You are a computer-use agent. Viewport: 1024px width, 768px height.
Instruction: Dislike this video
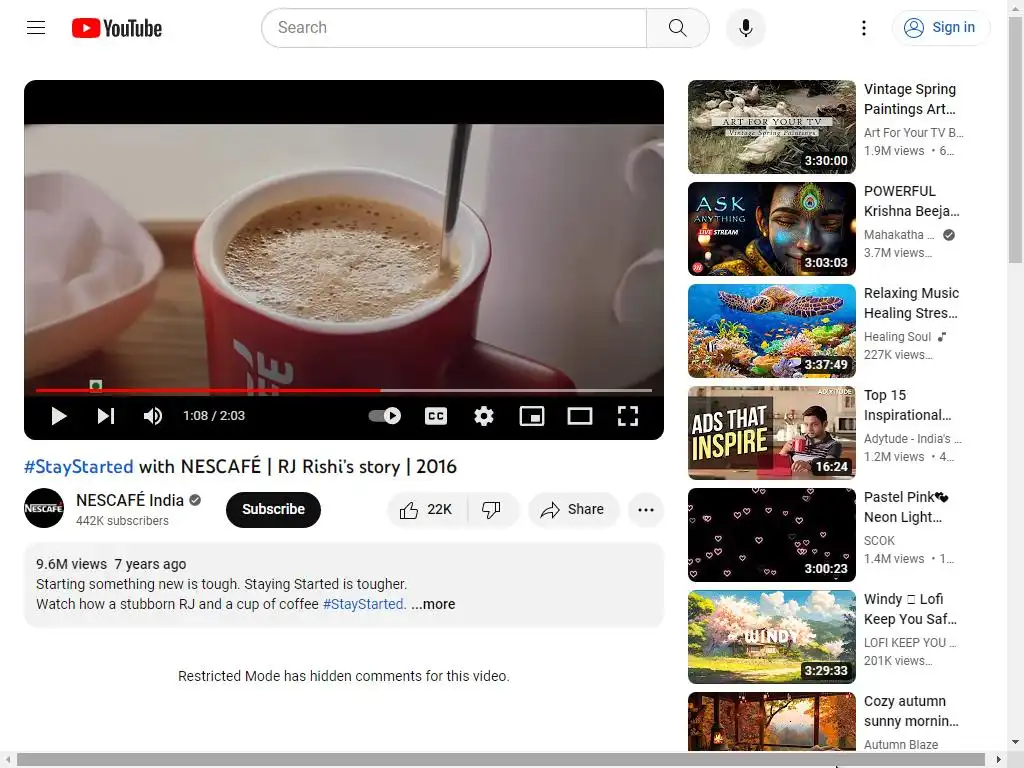492,509
